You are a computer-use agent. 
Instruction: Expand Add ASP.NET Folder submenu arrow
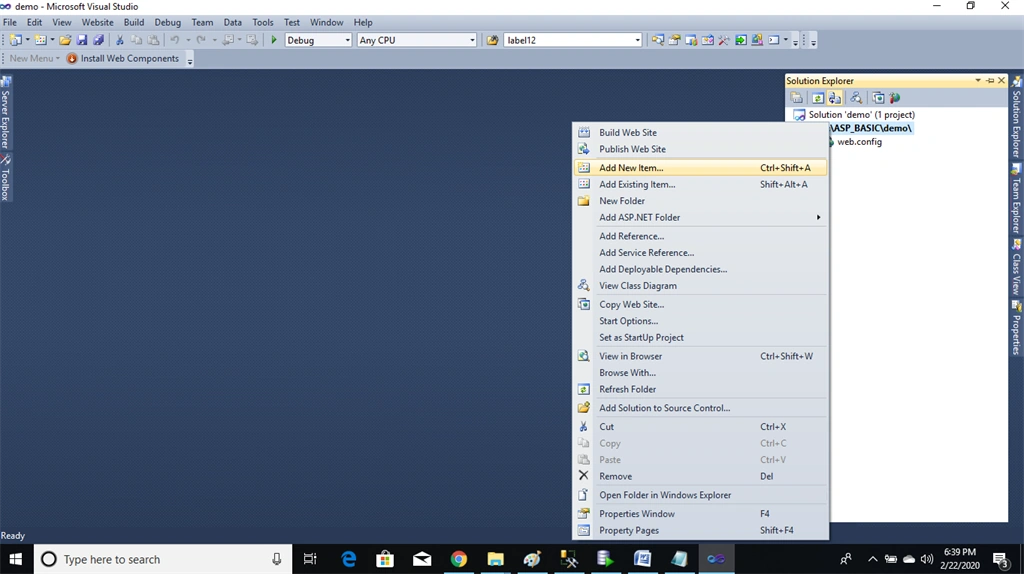pyautogui.click(x=818, y=217)
